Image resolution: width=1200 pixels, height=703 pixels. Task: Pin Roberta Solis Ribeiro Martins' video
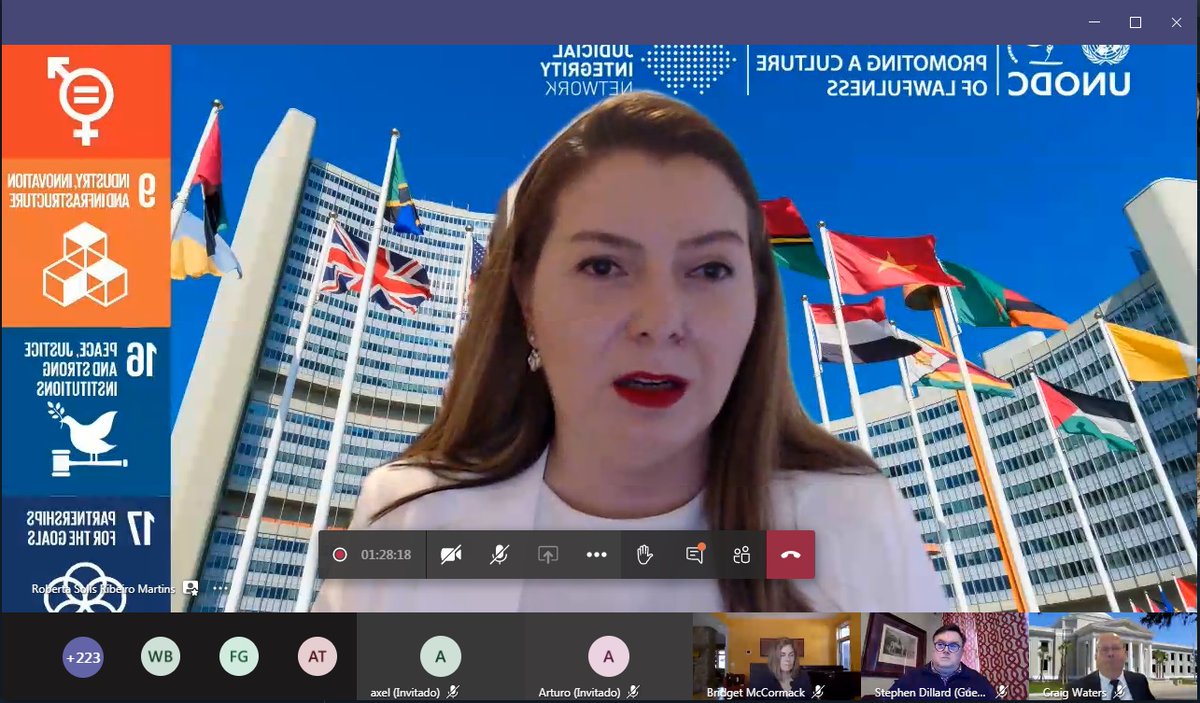pyautogui.click(x=191, y=589)
